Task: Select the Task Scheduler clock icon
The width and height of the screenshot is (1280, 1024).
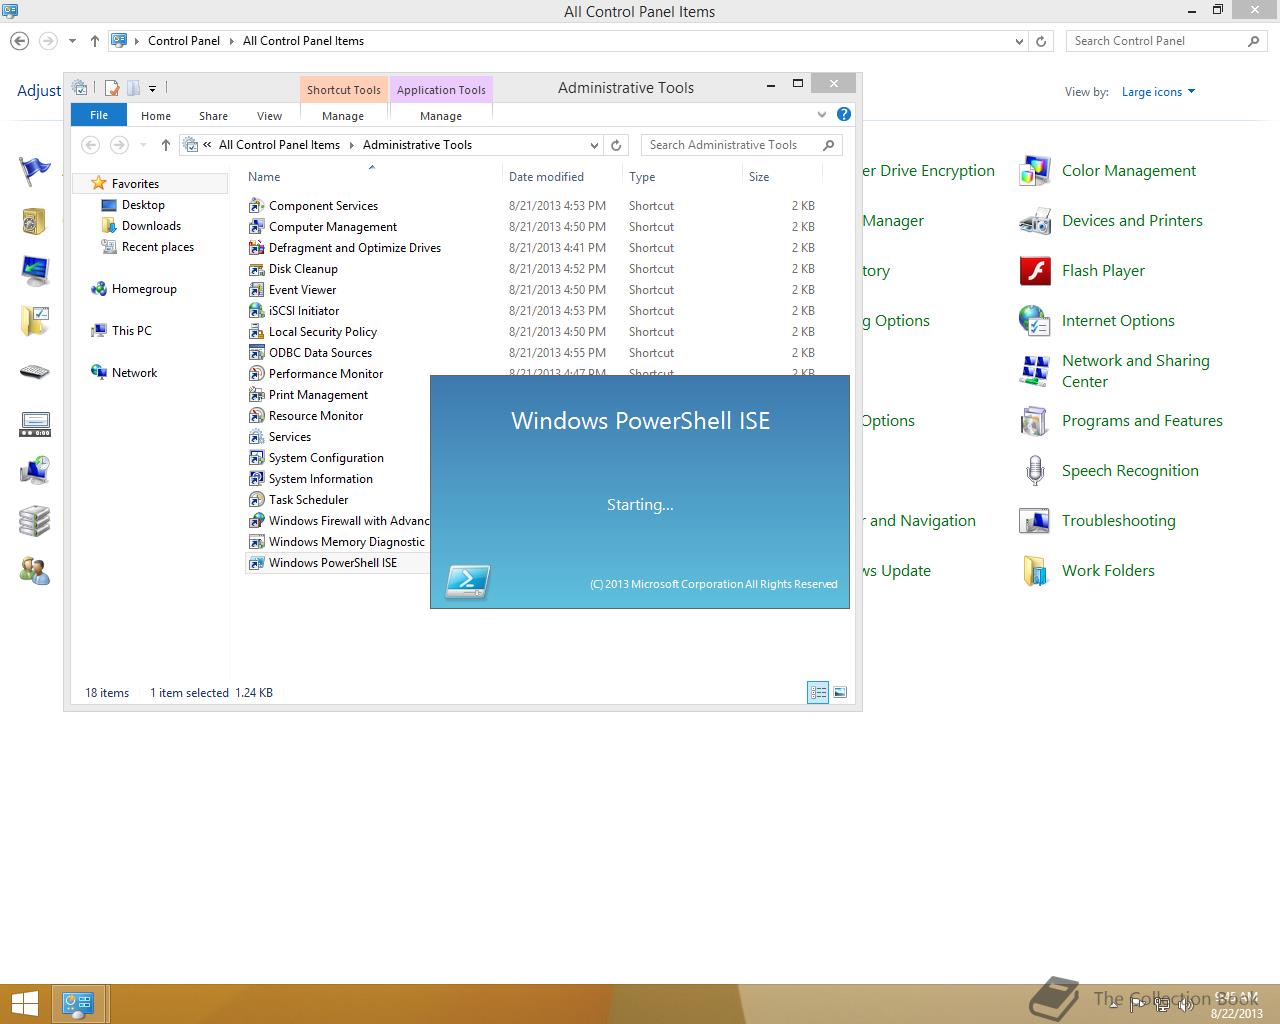Action: click(257, 500)
